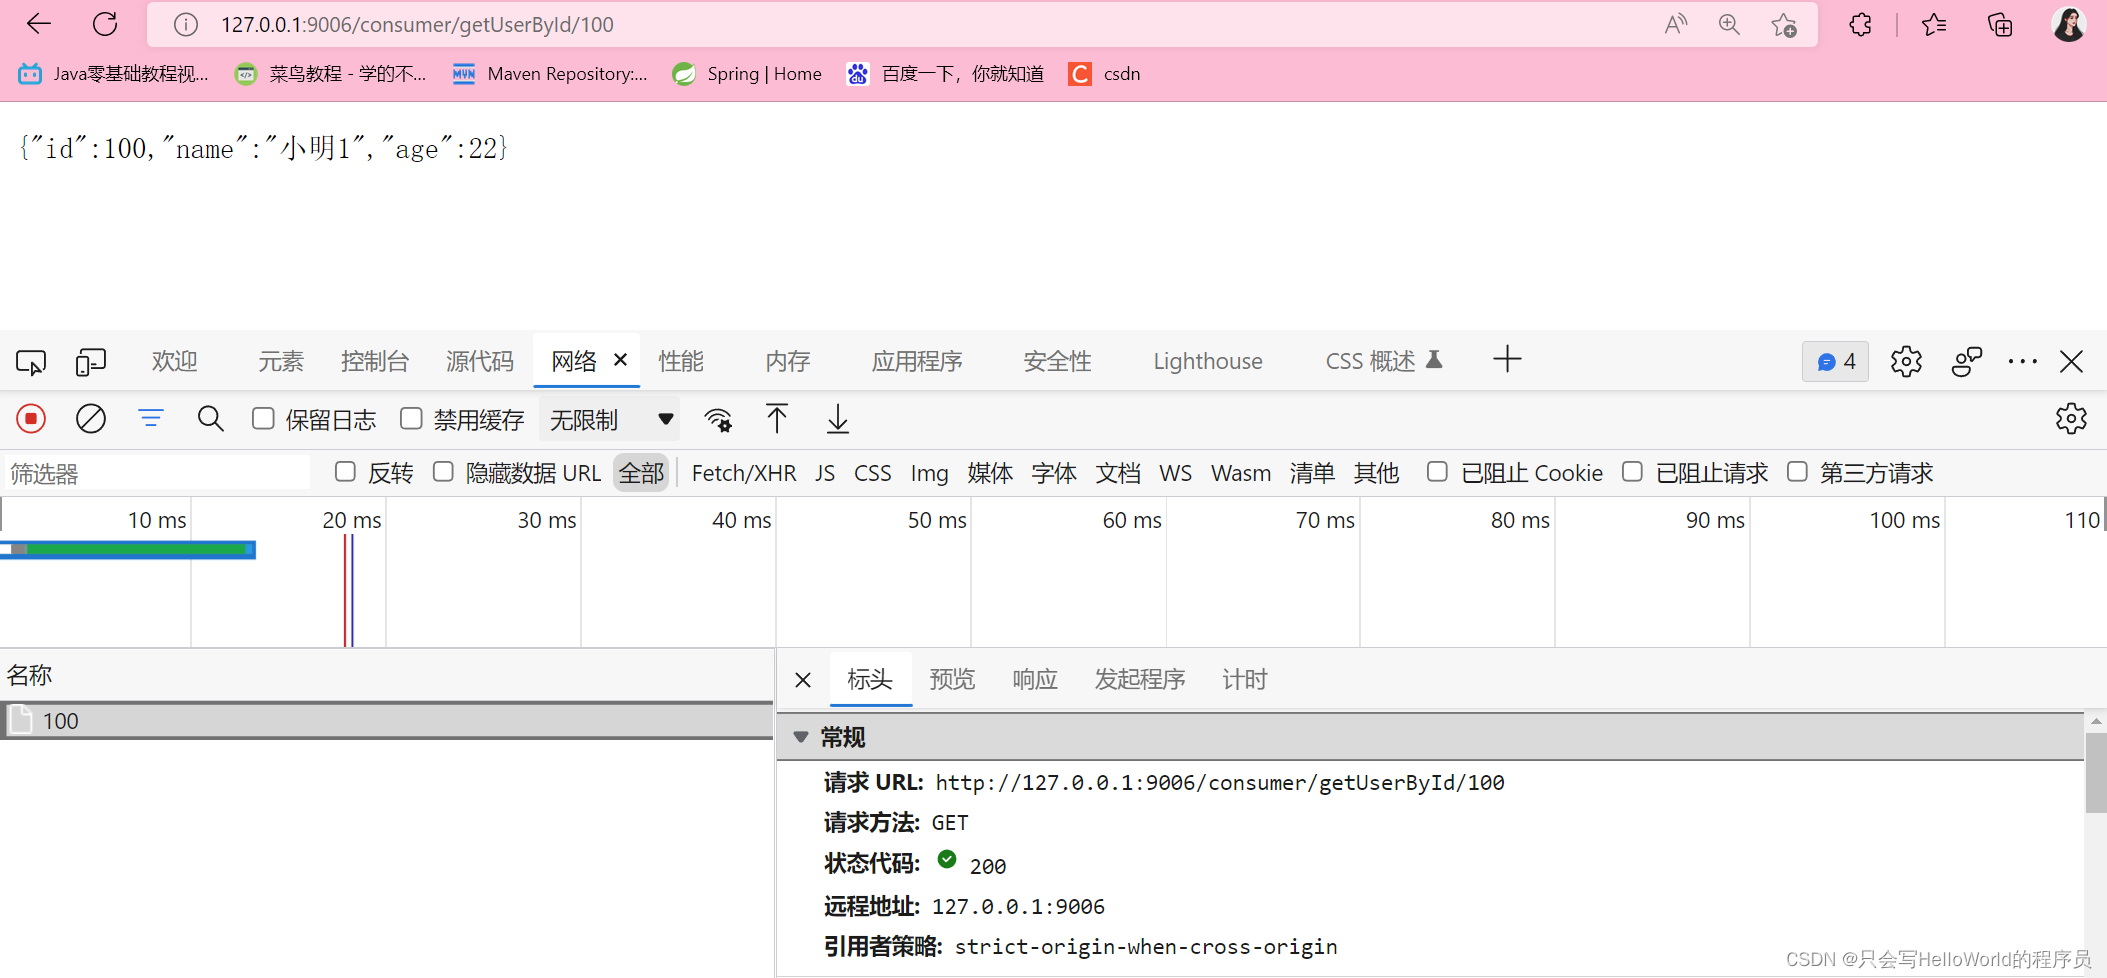
Task: Check 已阻止 Cookie checkbox
Action: (1437, 472)
